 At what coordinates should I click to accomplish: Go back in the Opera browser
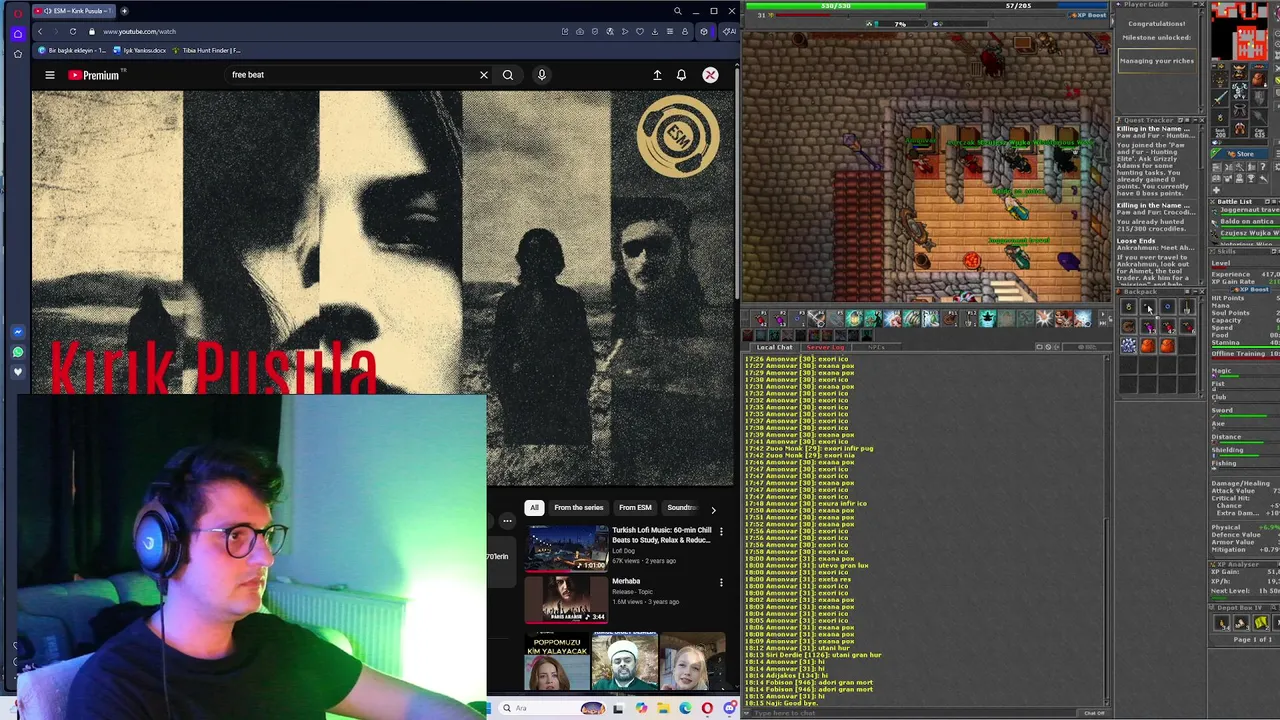click(40, 31)
